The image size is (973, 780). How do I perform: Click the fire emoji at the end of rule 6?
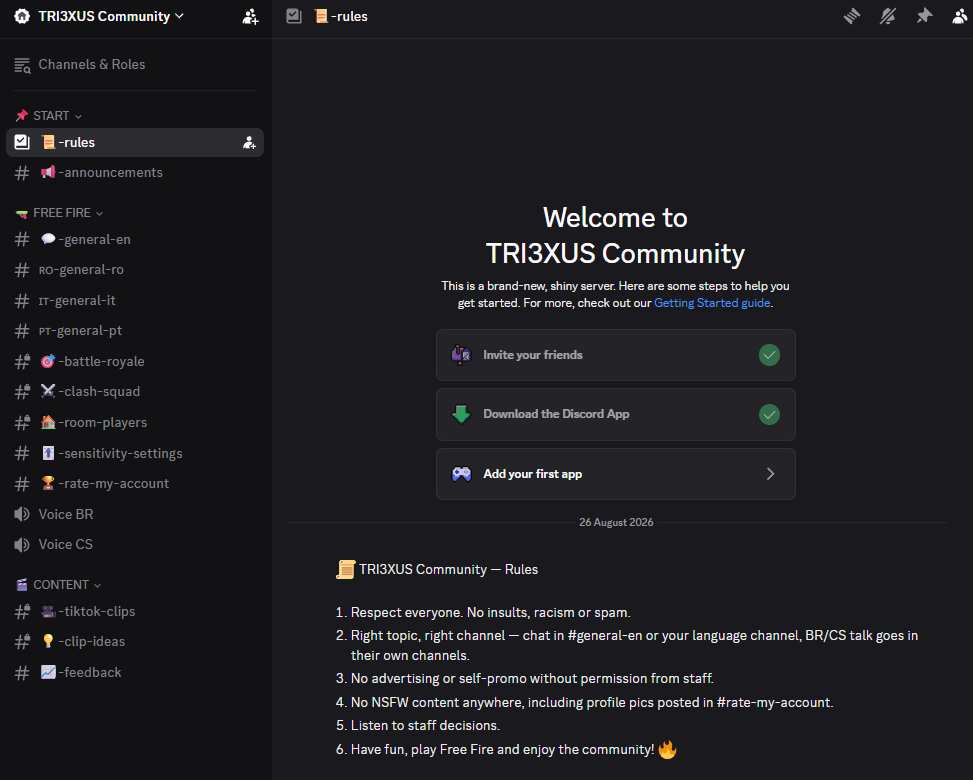(x=668, y=749)
